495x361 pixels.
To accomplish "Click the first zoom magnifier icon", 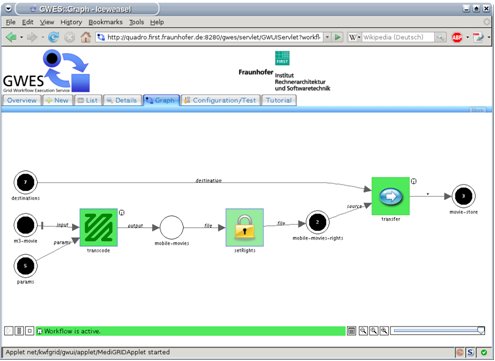I will tap(363, 331).
